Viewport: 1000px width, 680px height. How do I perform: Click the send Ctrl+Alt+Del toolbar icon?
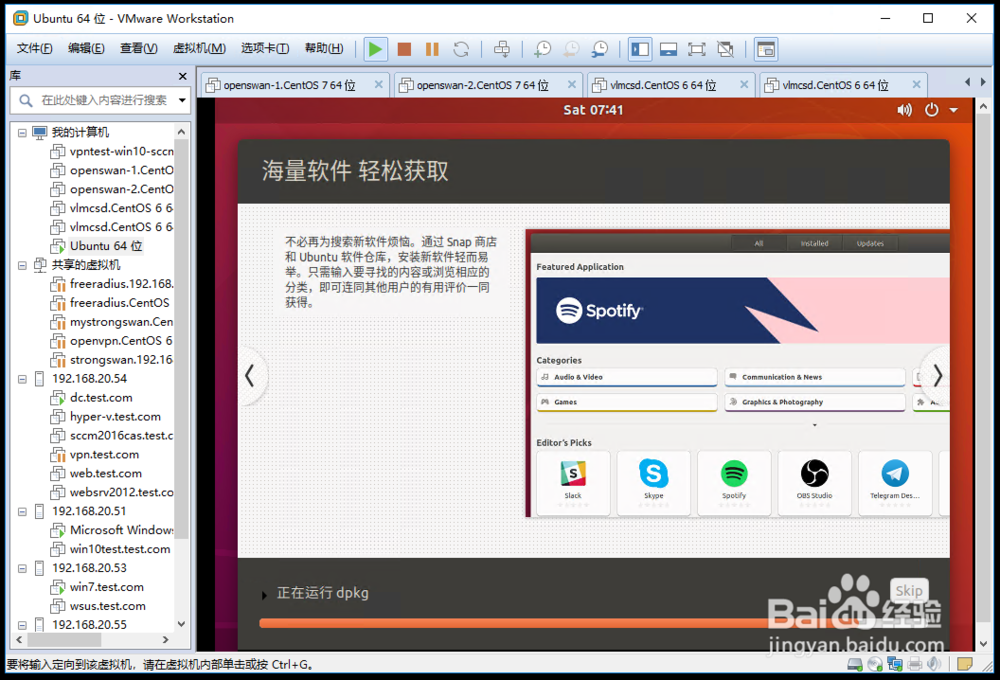[502, 49]
